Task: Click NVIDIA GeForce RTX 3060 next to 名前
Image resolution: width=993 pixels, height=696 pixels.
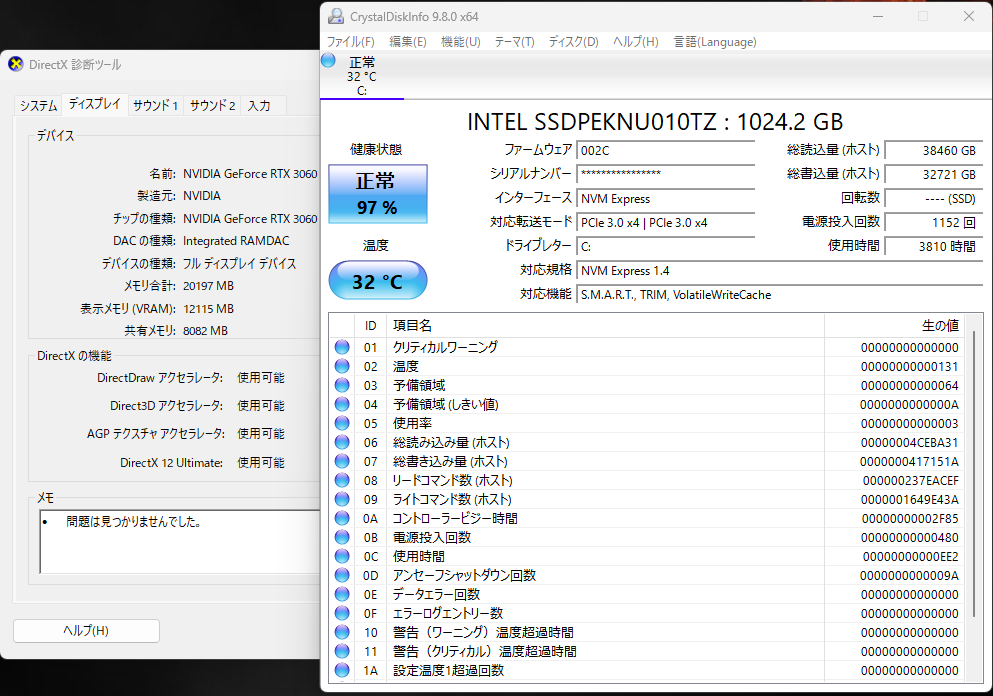Action: (250, 174)
